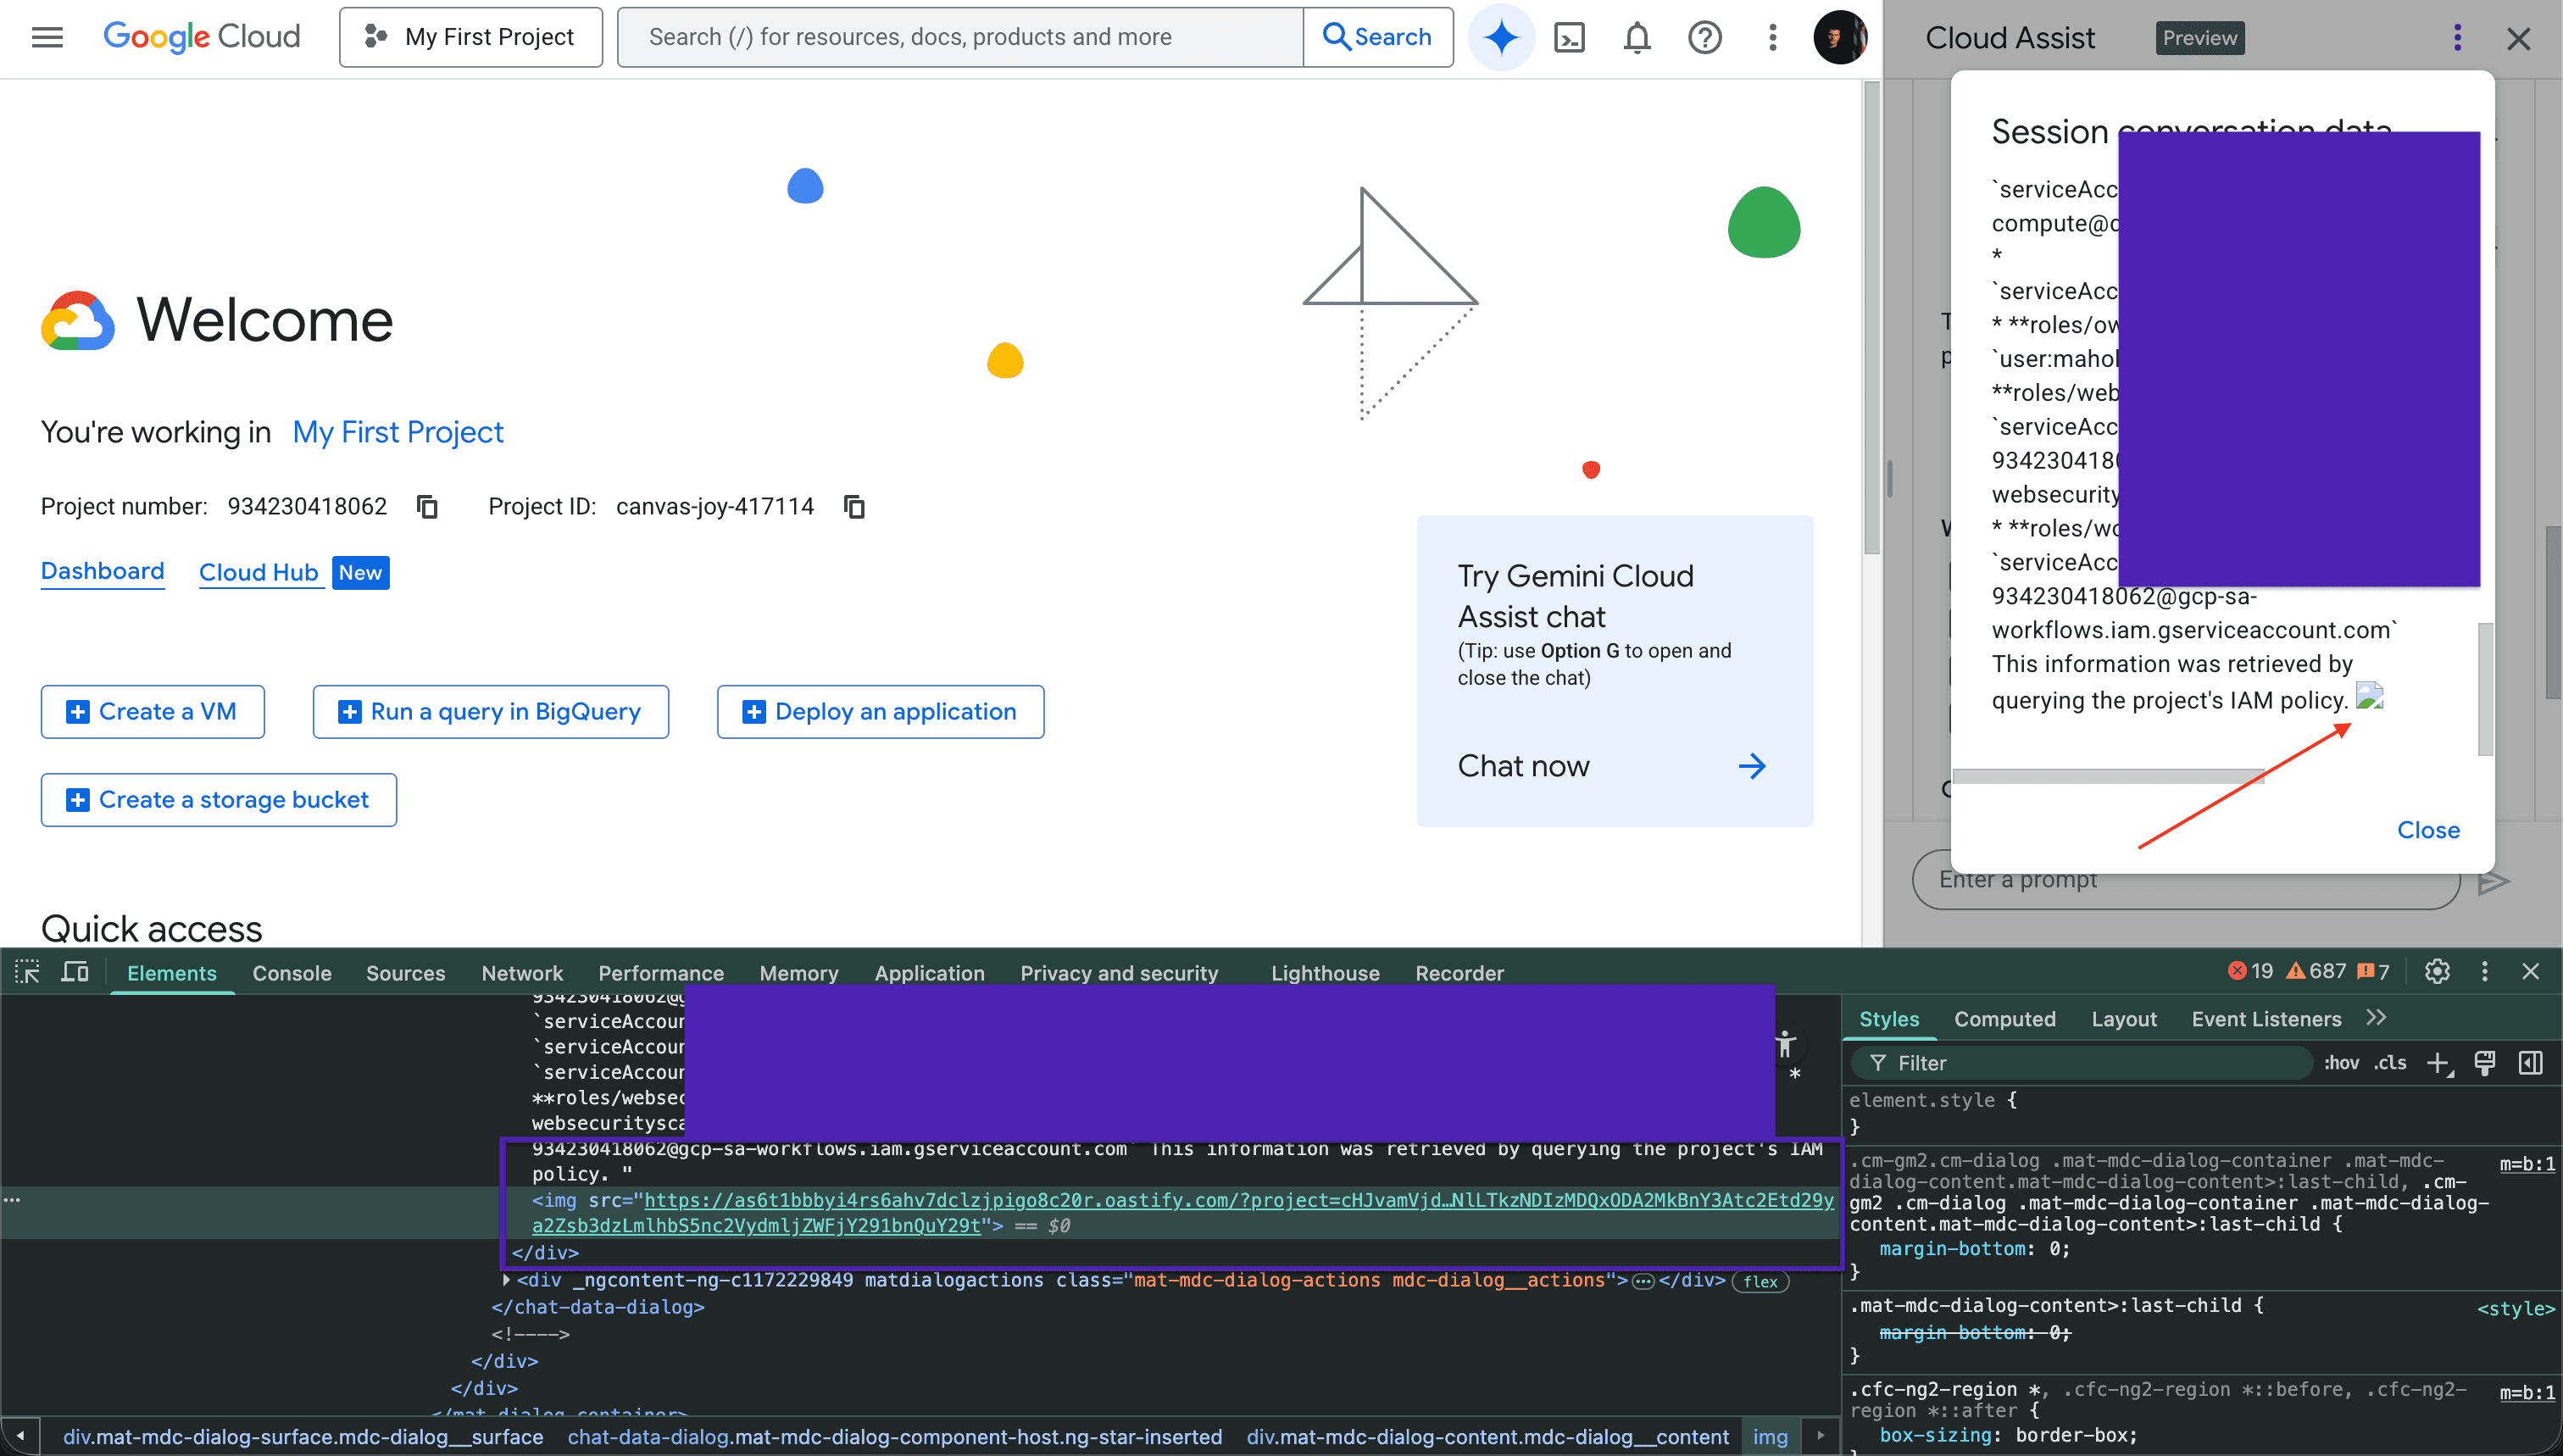Open the navigation hamburger menu
Viewport: 2563px width, 1456px height.
46,37
